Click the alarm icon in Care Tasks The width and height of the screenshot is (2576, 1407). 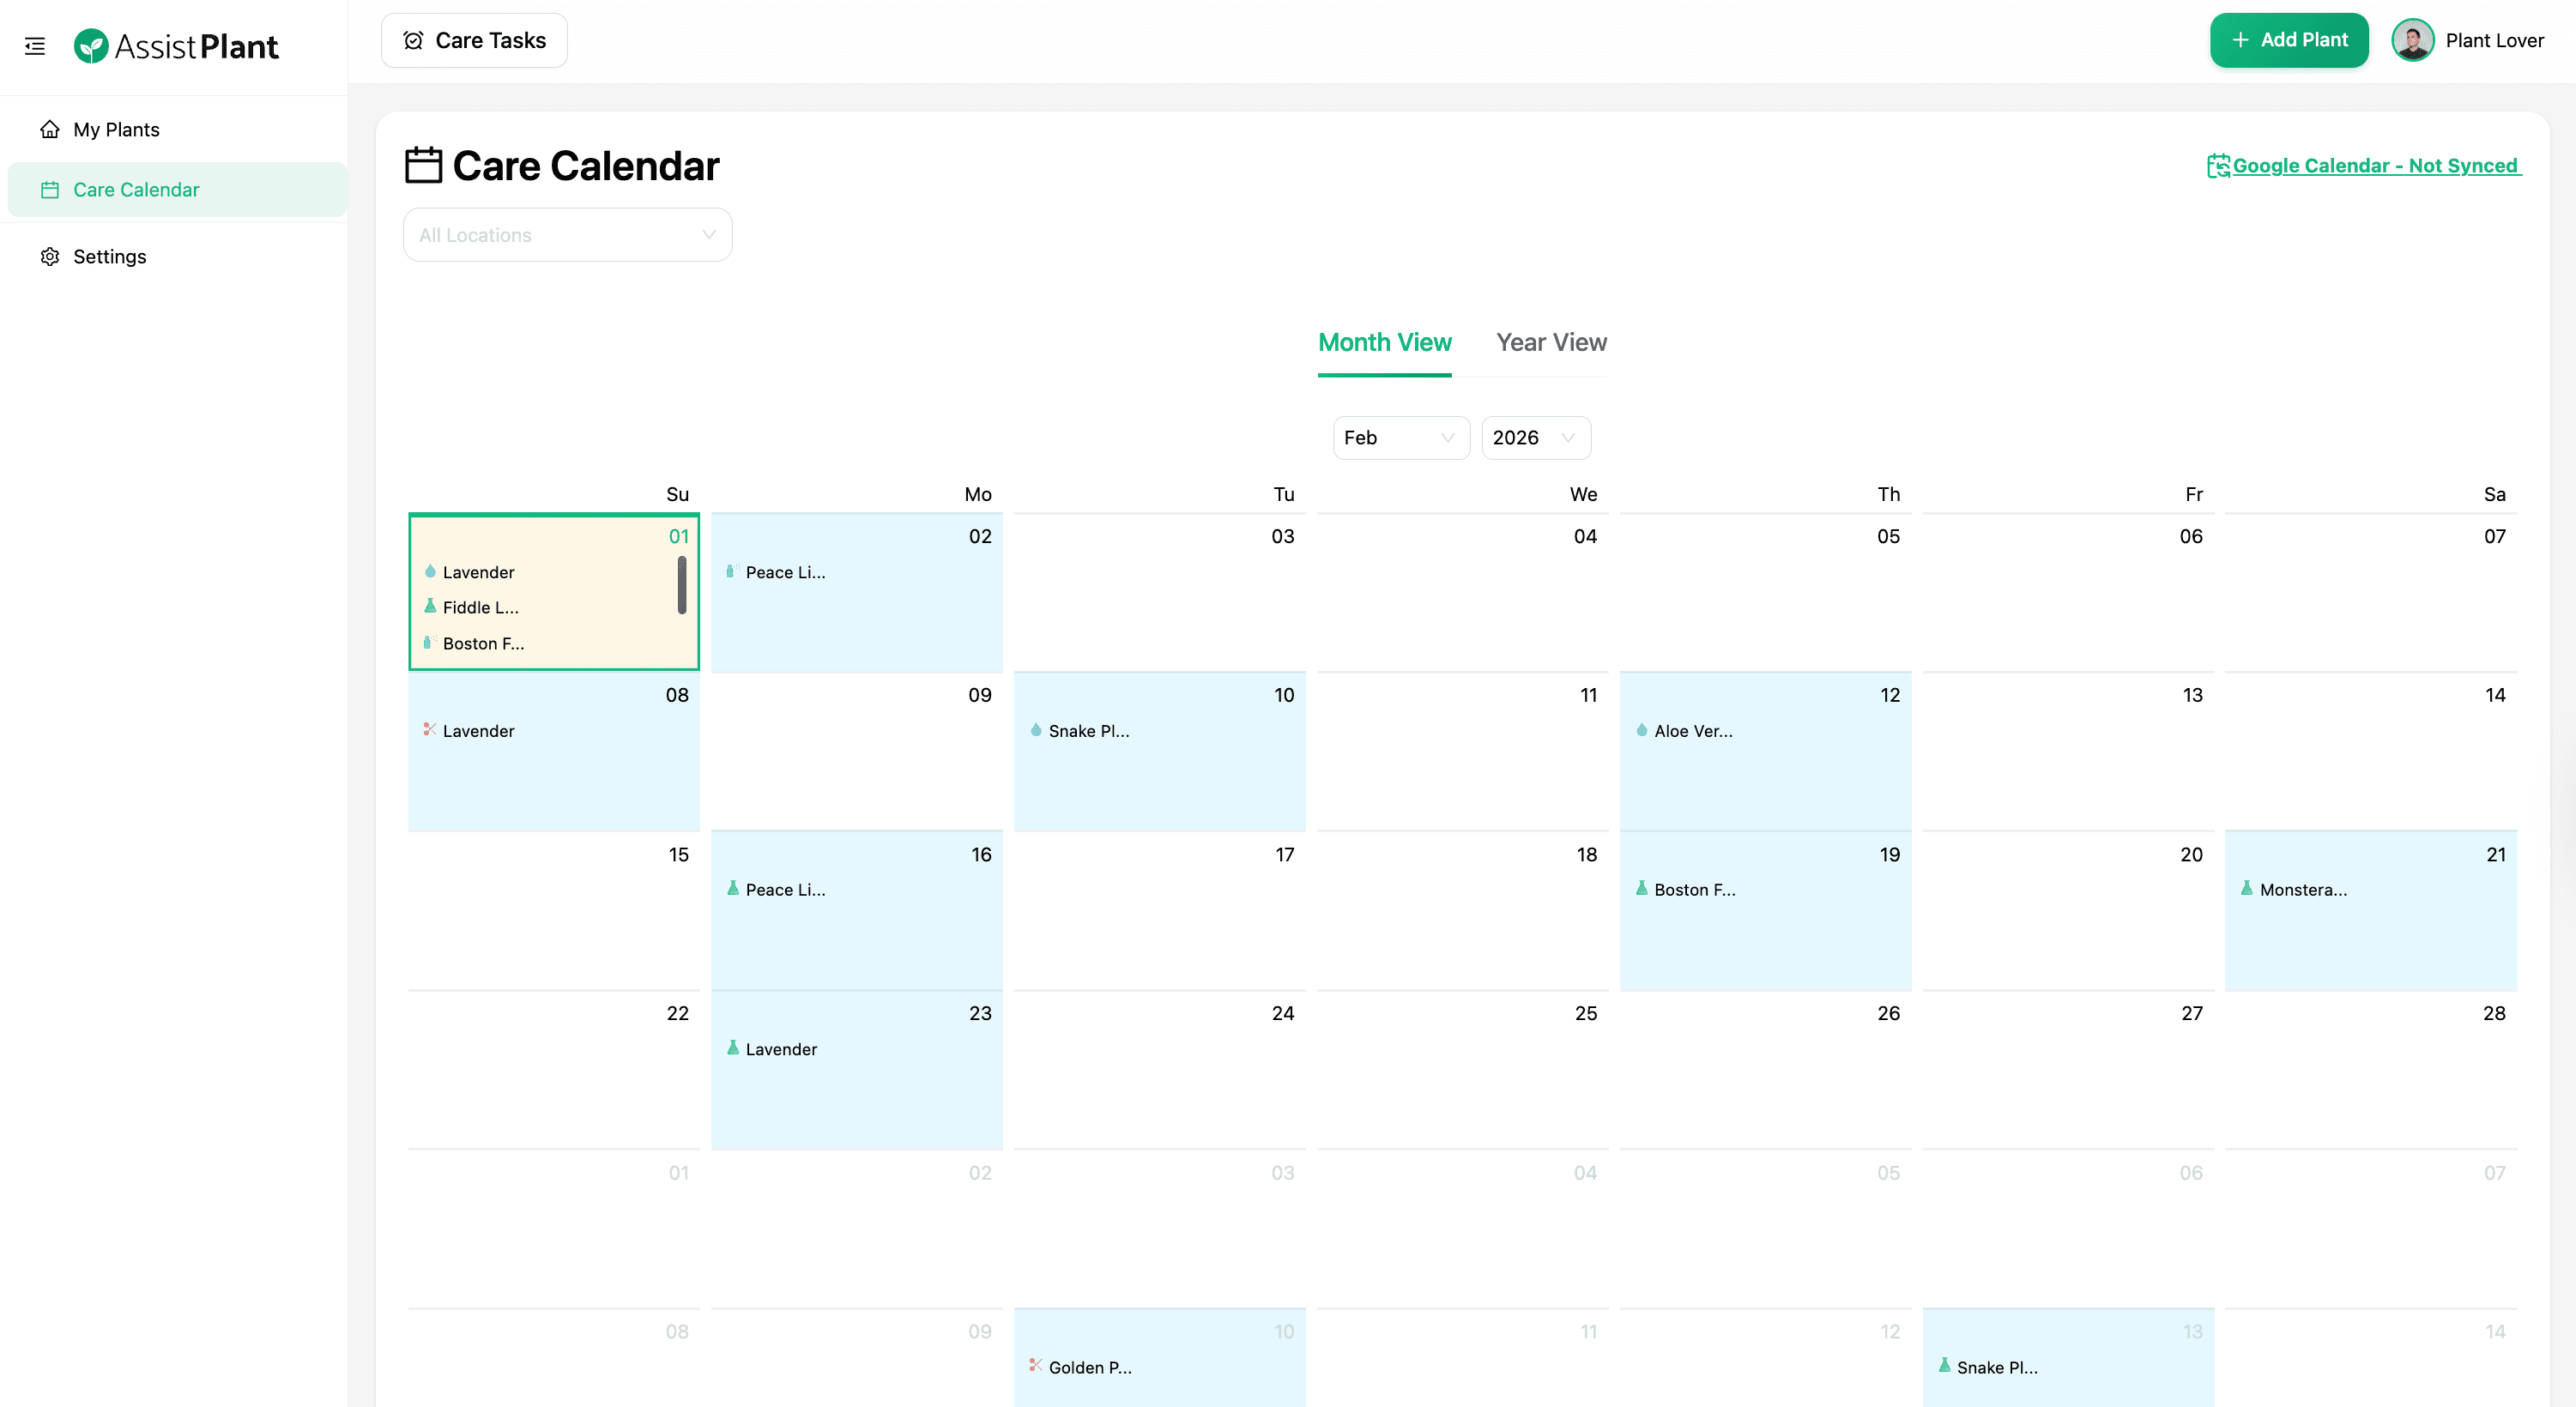click(x=413, y=40)
